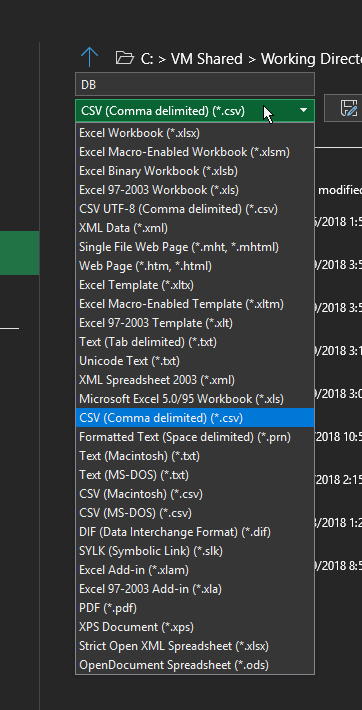The image size is (362, 710).
Task: Select Text (Tab delimited) (*.txt)
Action: click(195, 342)
